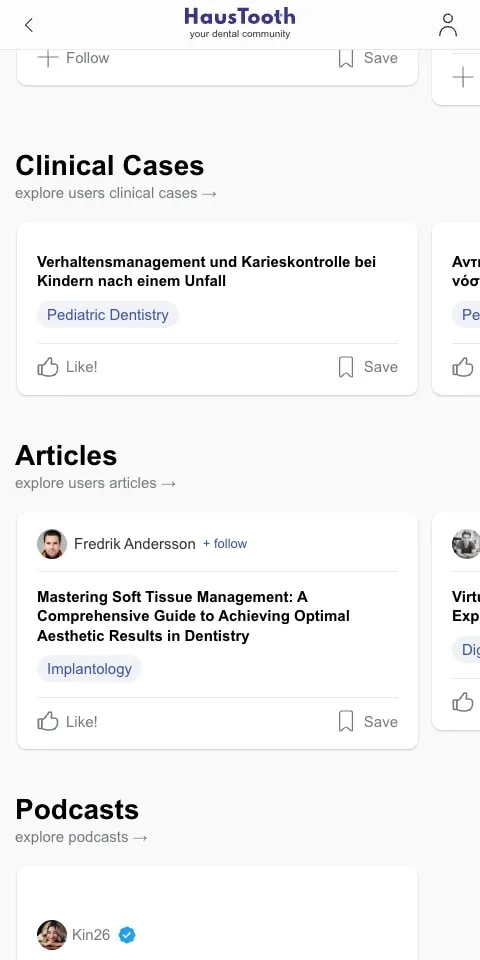480x960 pixels.
Task: Open the Verhaltensmanagement und Karieskontrolle case title
Action: point(207,271)
